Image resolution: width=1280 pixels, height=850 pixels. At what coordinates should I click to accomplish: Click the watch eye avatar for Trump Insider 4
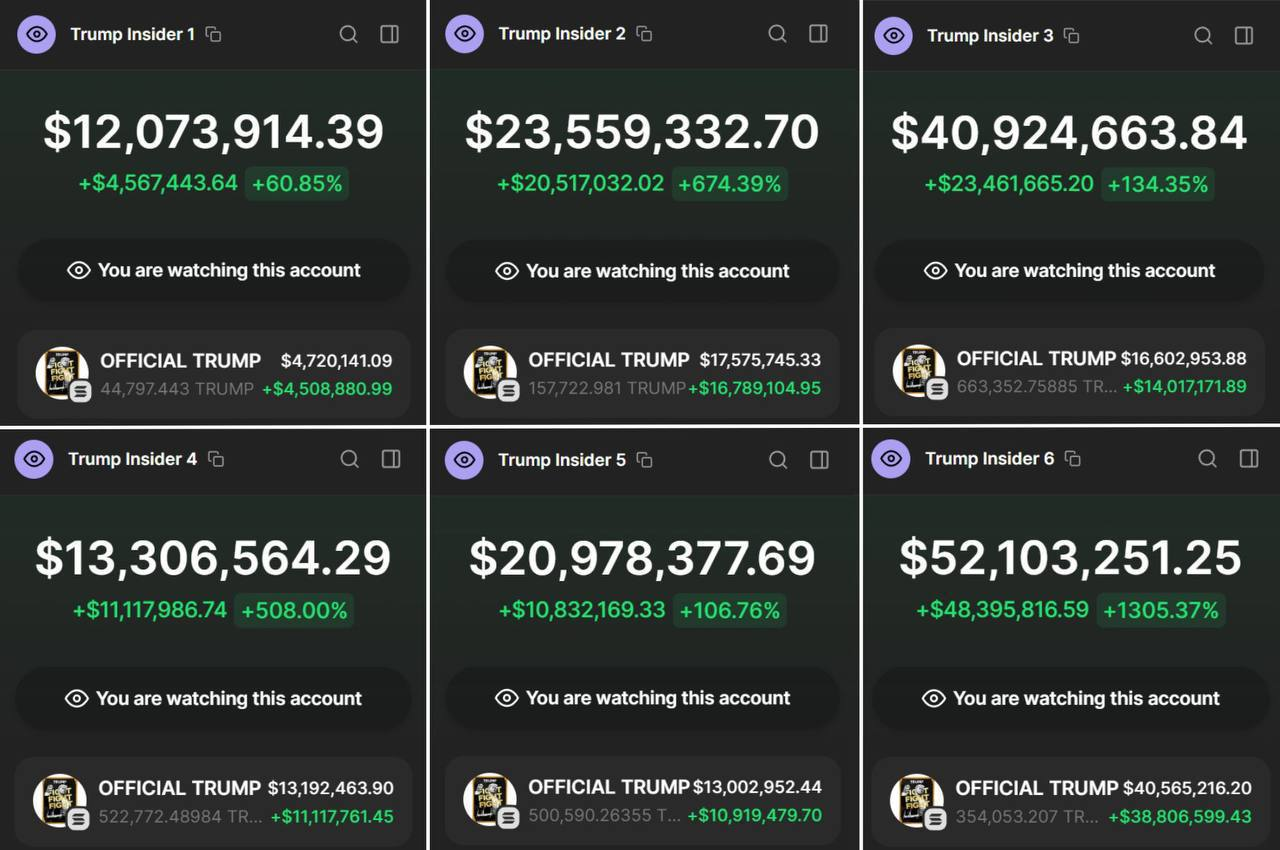tap(34, 459)
